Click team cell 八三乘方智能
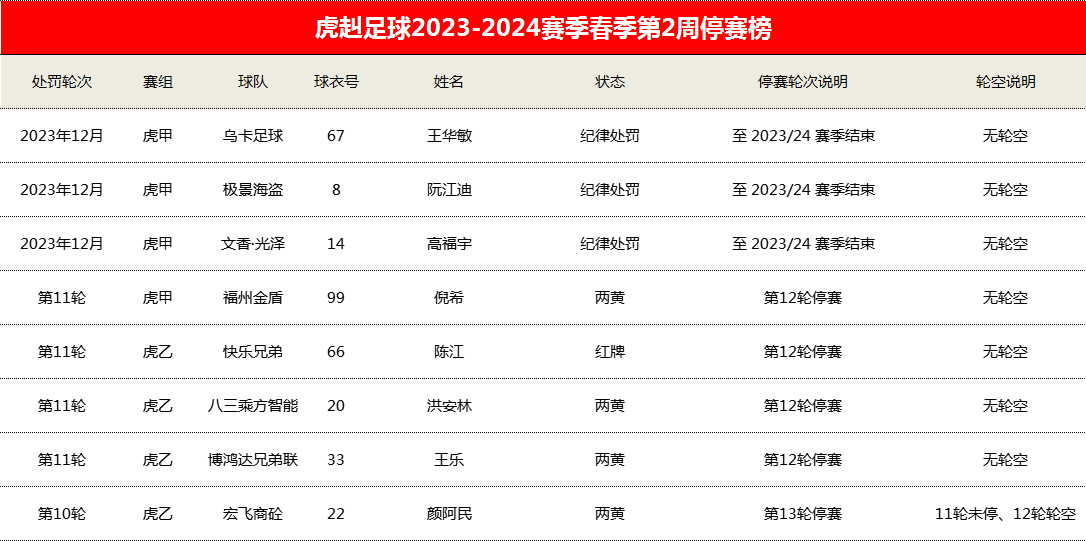The height and width of the screenshot is (541, 1086). [x=253, y=406]
